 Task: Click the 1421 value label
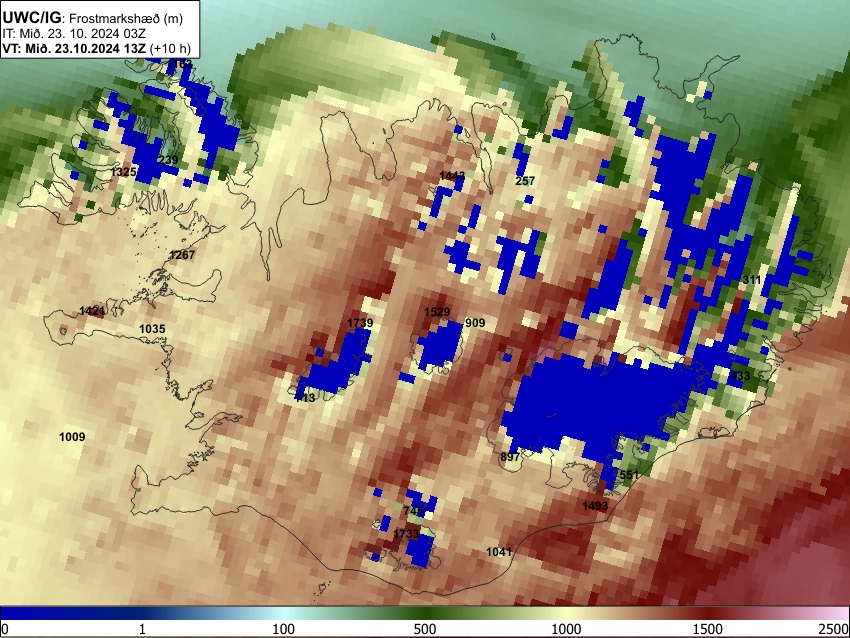92,311
